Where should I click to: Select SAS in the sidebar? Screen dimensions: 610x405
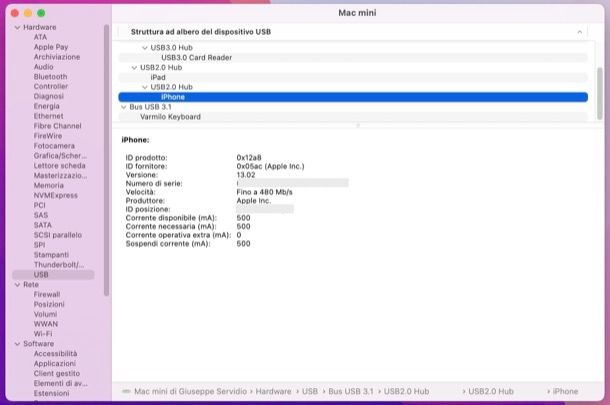pos(41,215)
